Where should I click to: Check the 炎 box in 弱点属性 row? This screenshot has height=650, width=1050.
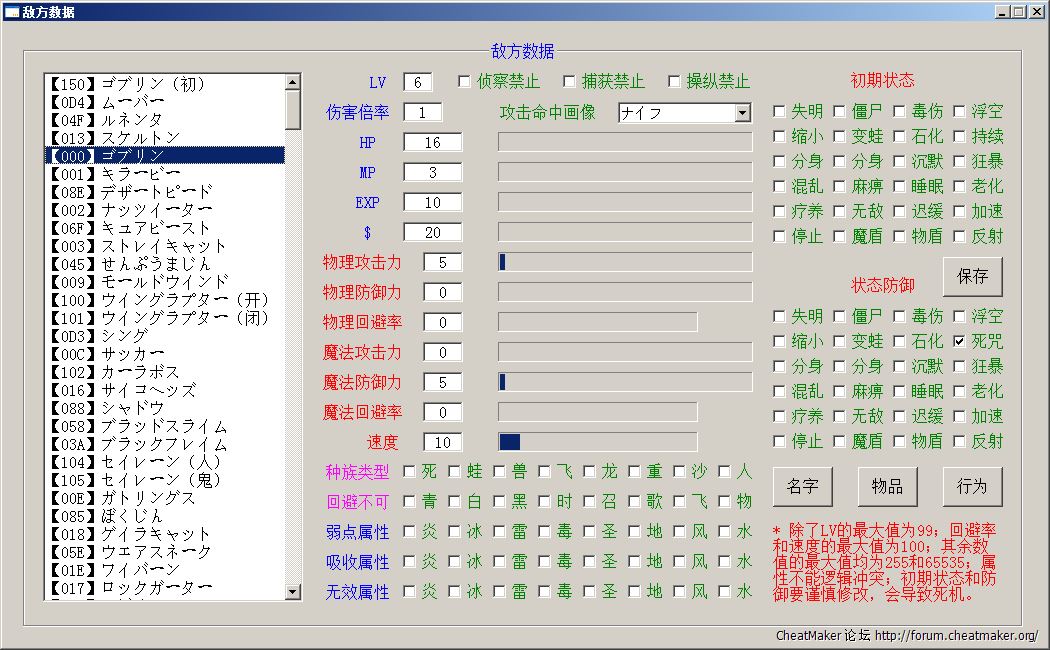coord(410,531)
